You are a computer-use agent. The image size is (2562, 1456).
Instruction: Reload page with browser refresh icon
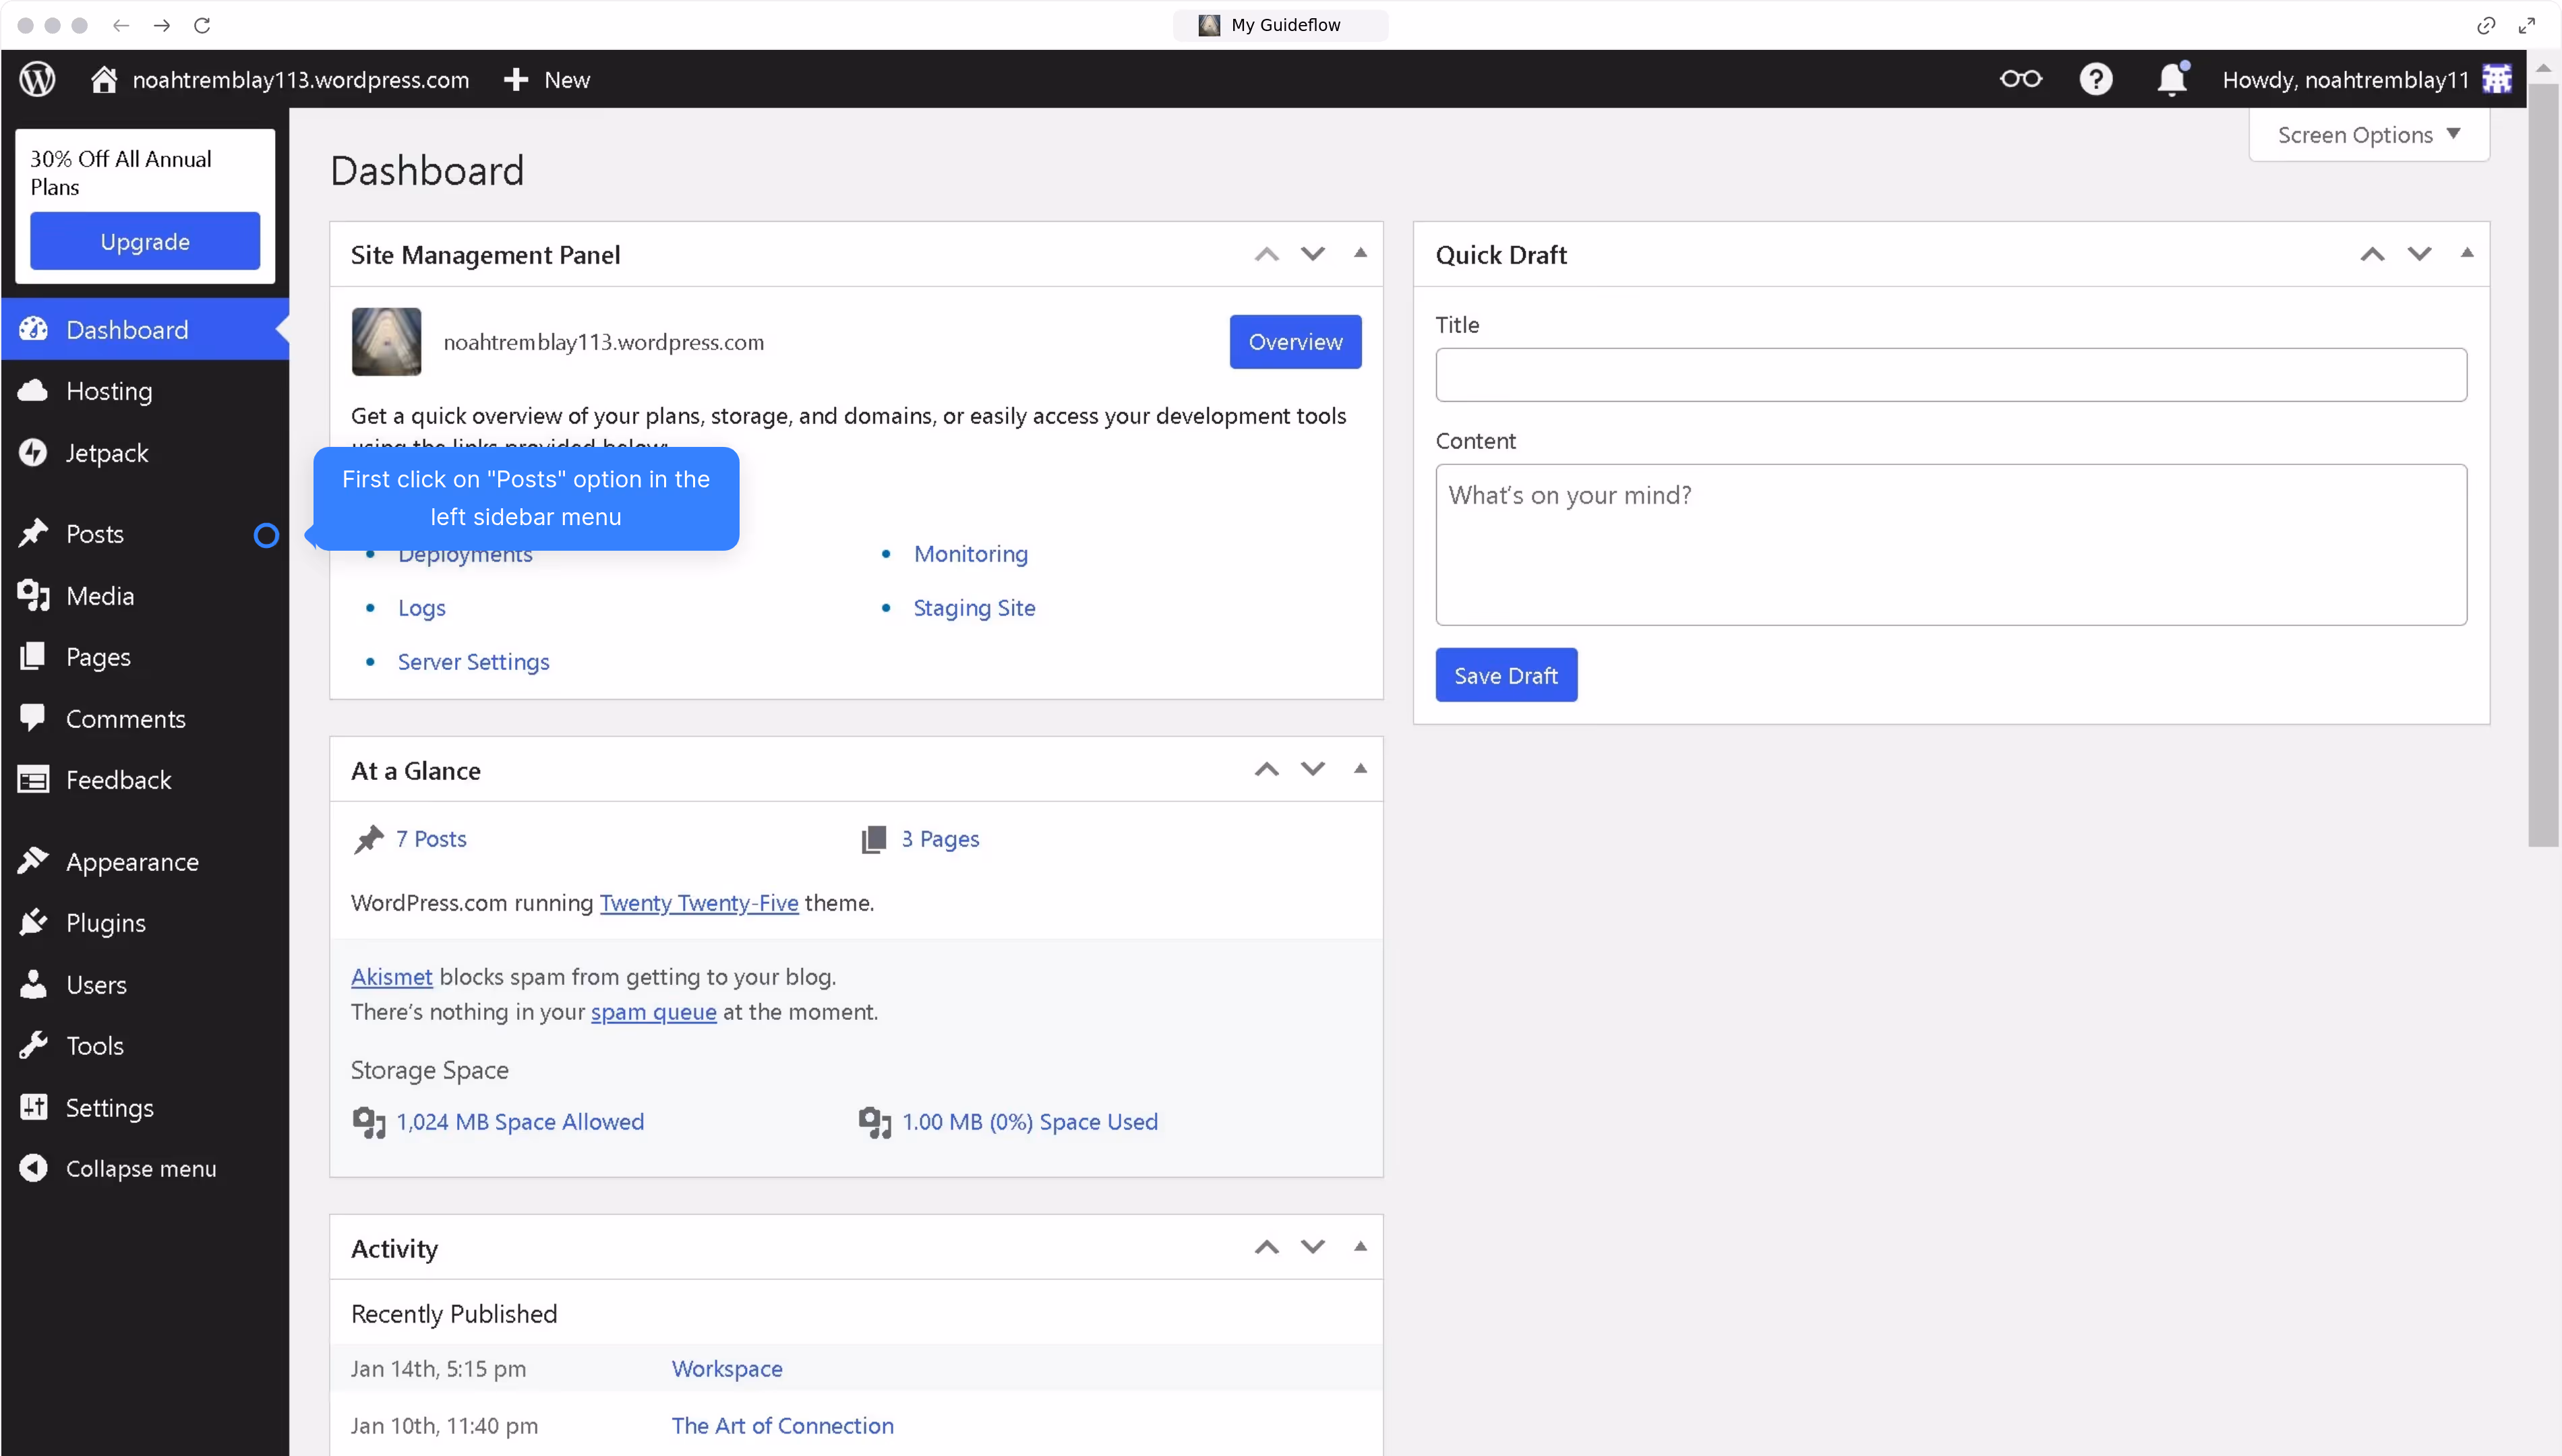click(x=202, y=25)
